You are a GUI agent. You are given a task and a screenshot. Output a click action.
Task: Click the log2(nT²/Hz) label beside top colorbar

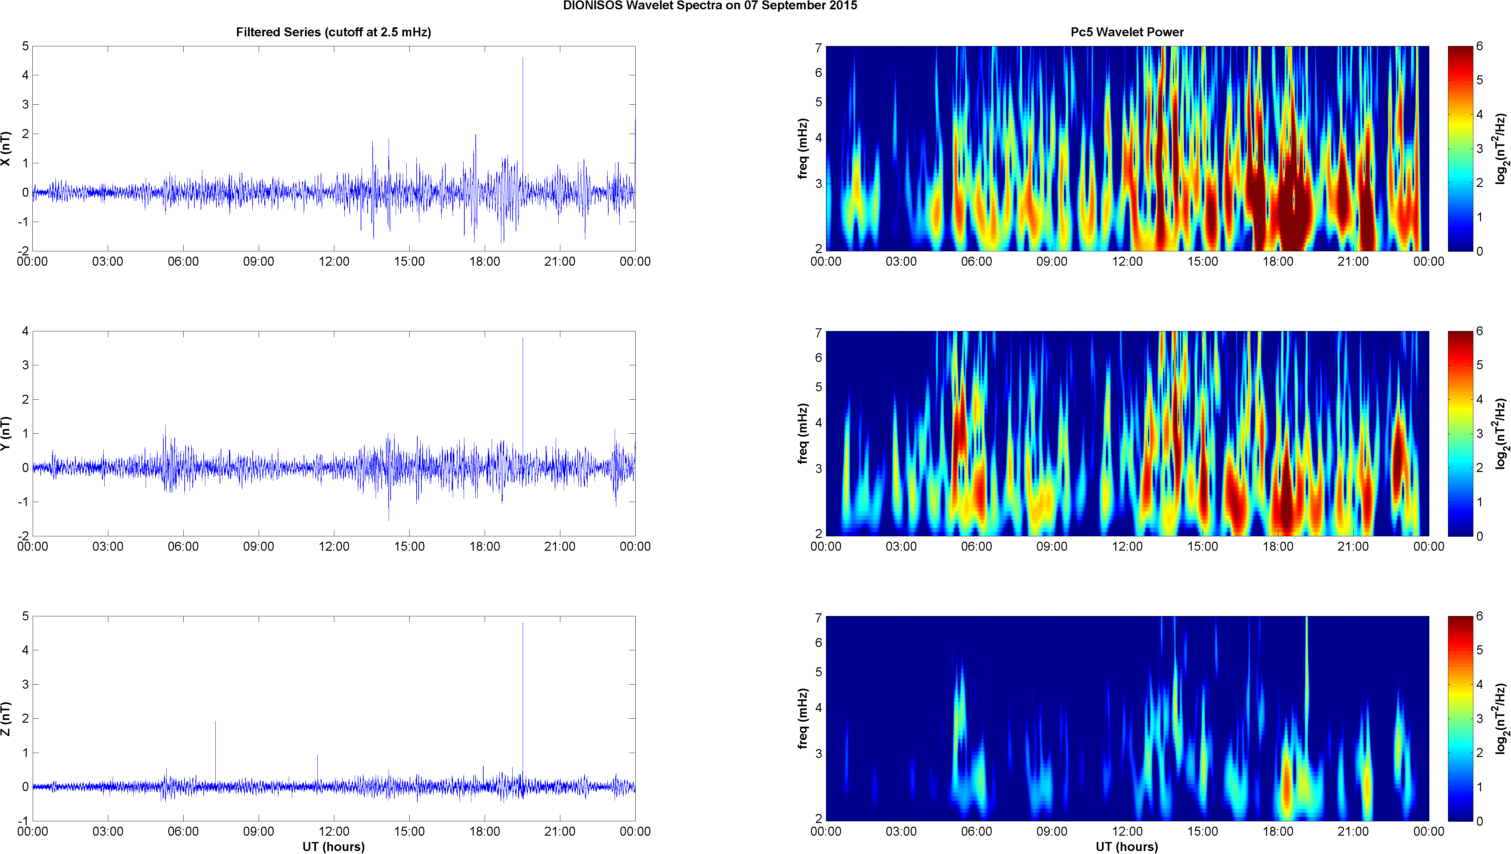click(1501, 148)
